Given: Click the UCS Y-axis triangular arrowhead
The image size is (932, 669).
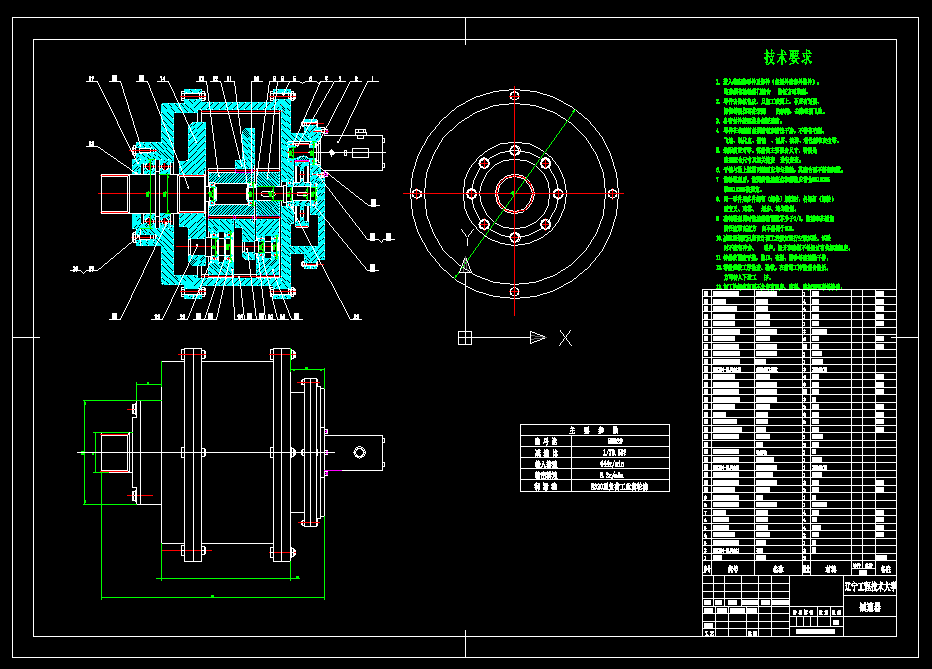Looking at the screenshot, I should pyautogui.click(x=465, y=266).
